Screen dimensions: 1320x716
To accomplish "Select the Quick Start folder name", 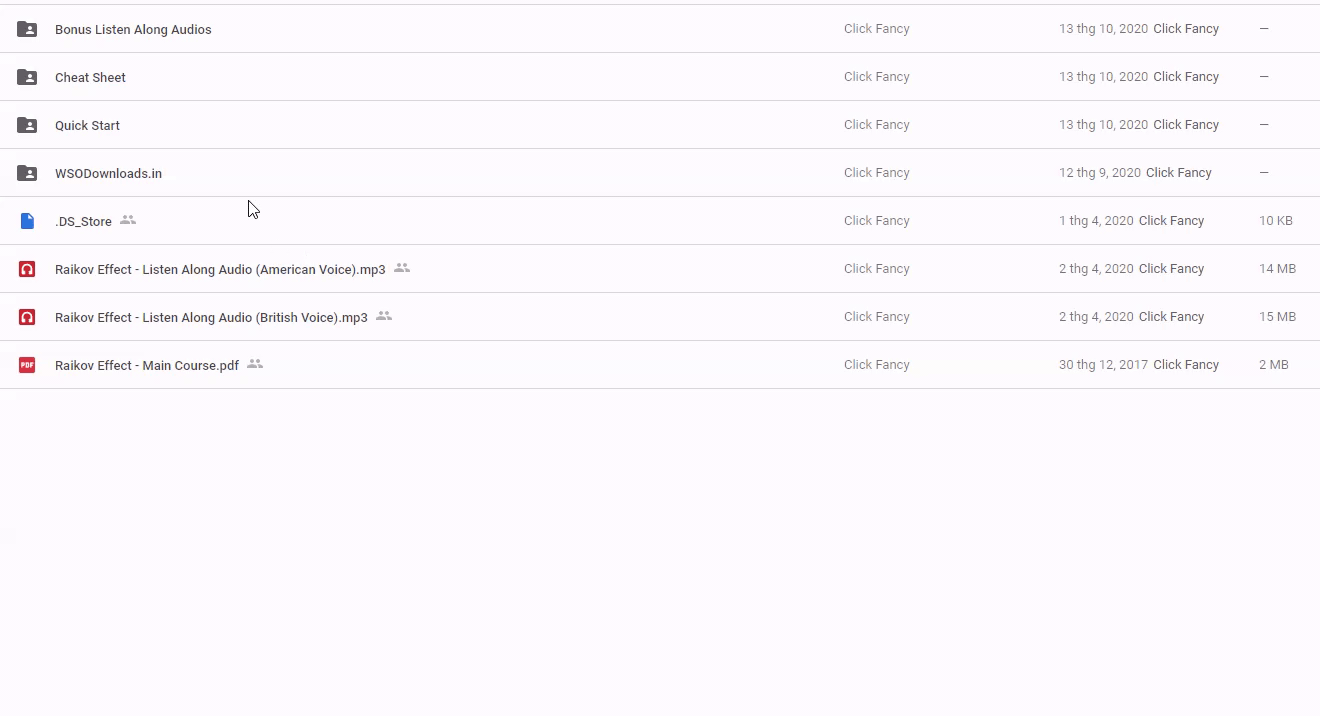I will click(x=87, y=126).
